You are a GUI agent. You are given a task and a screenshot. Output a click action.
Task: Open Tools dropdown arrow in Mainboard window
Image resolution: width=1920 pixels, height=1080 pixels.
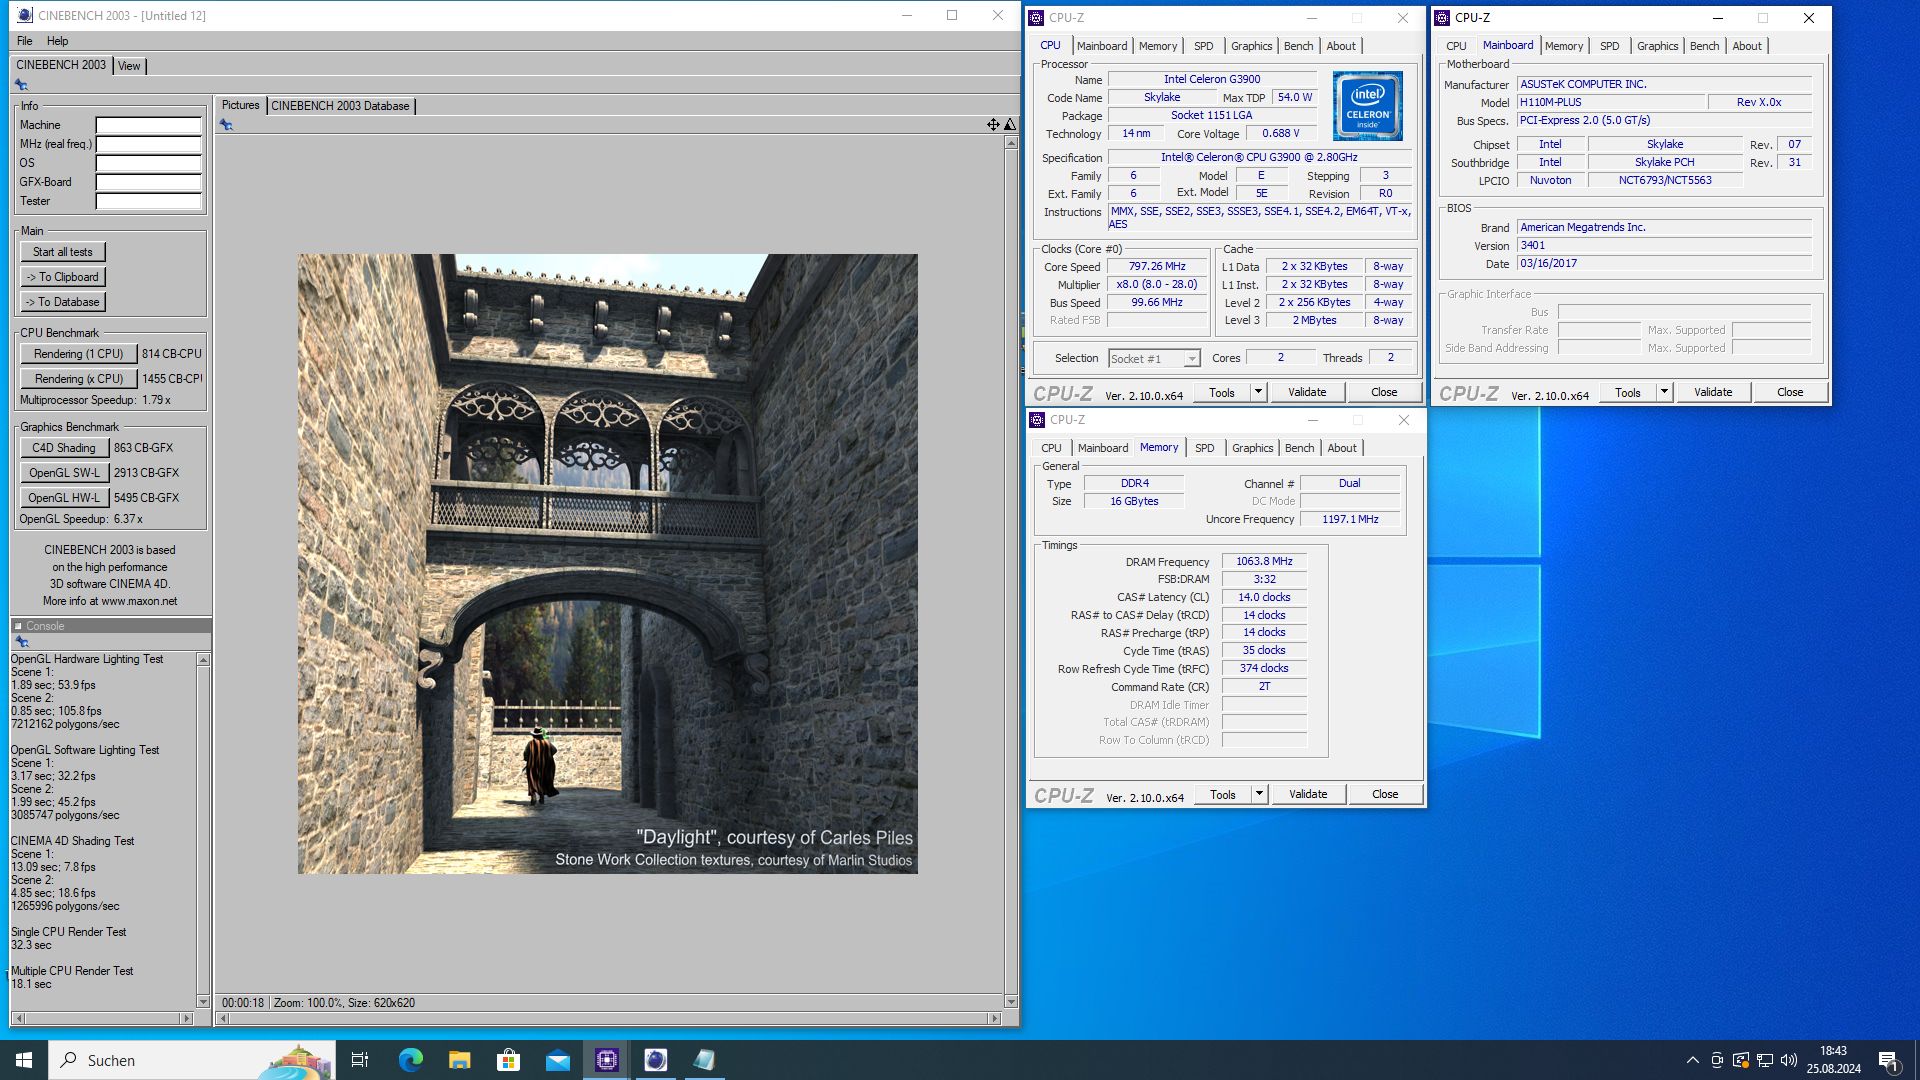tap(1664, 392)
